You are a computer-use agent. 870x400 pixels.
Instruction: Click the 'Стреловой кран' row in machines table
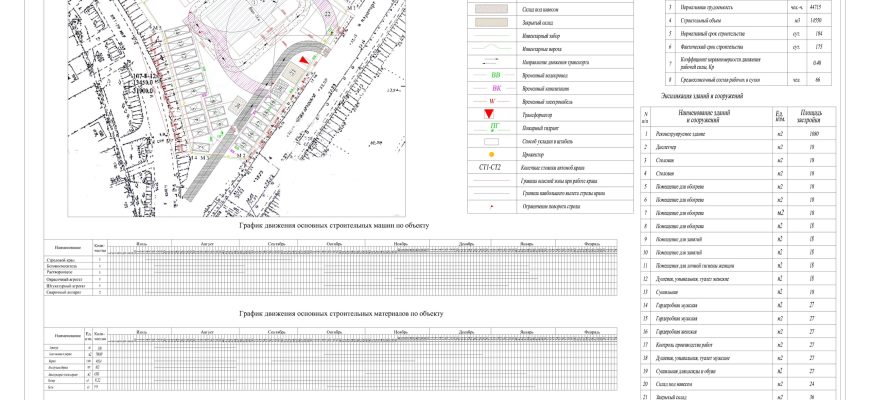tap(62, 260)
